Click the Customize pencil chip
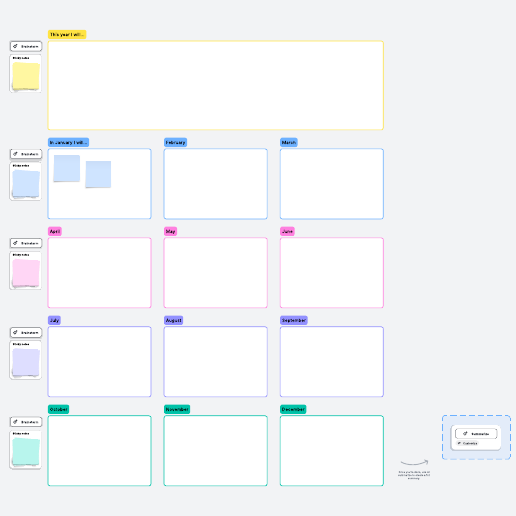 tap(467, 443)
